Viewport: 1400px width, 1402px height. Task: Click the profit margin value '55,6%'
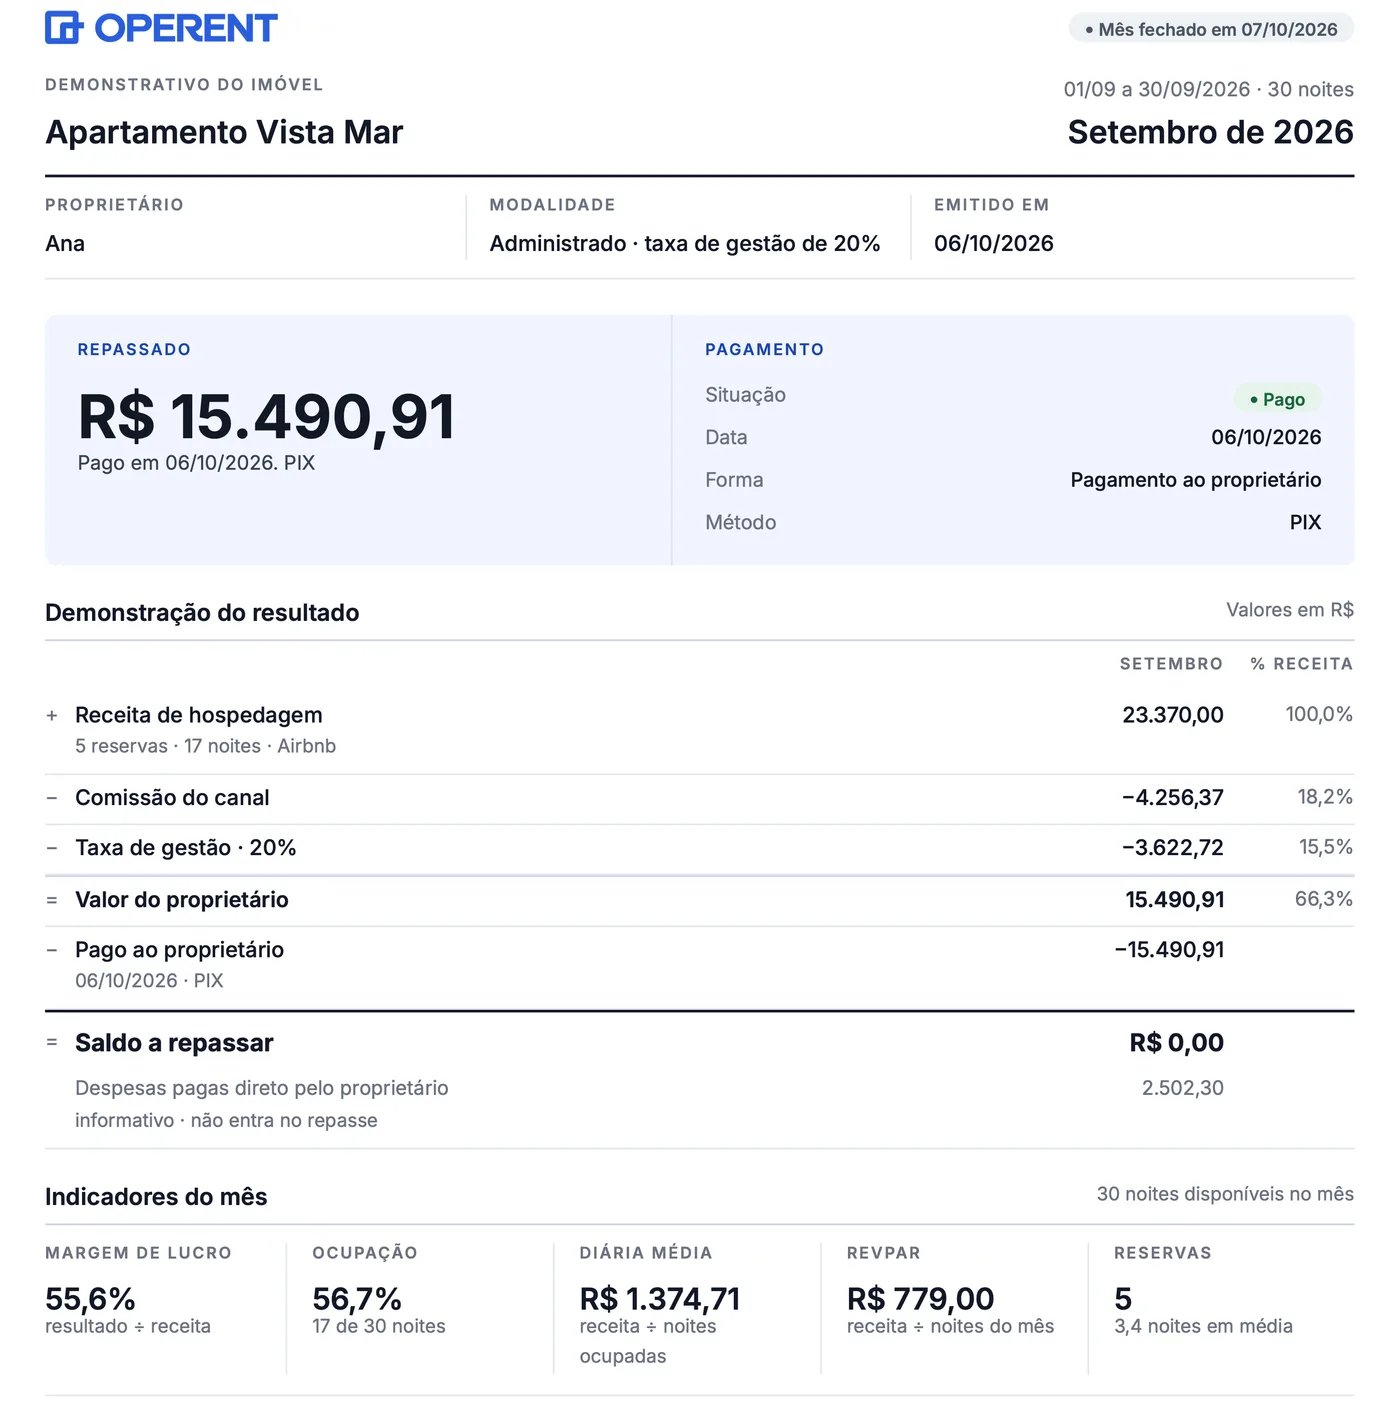click(90, 1299)
